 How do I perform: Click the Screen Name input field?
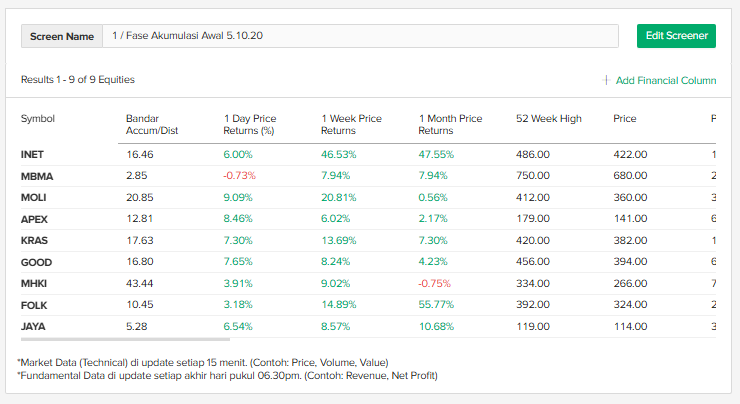coord(360,36)
